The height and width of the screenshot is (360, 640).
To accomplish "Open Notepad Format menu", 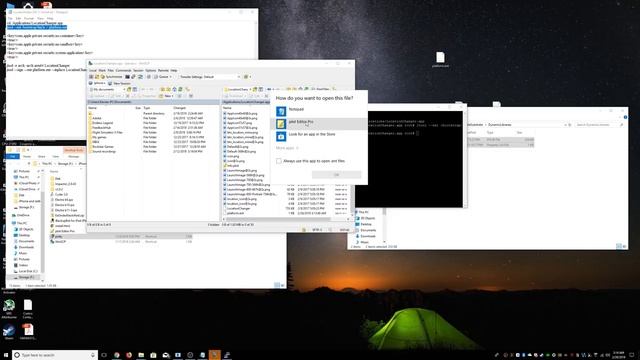I will click(29, 18).
